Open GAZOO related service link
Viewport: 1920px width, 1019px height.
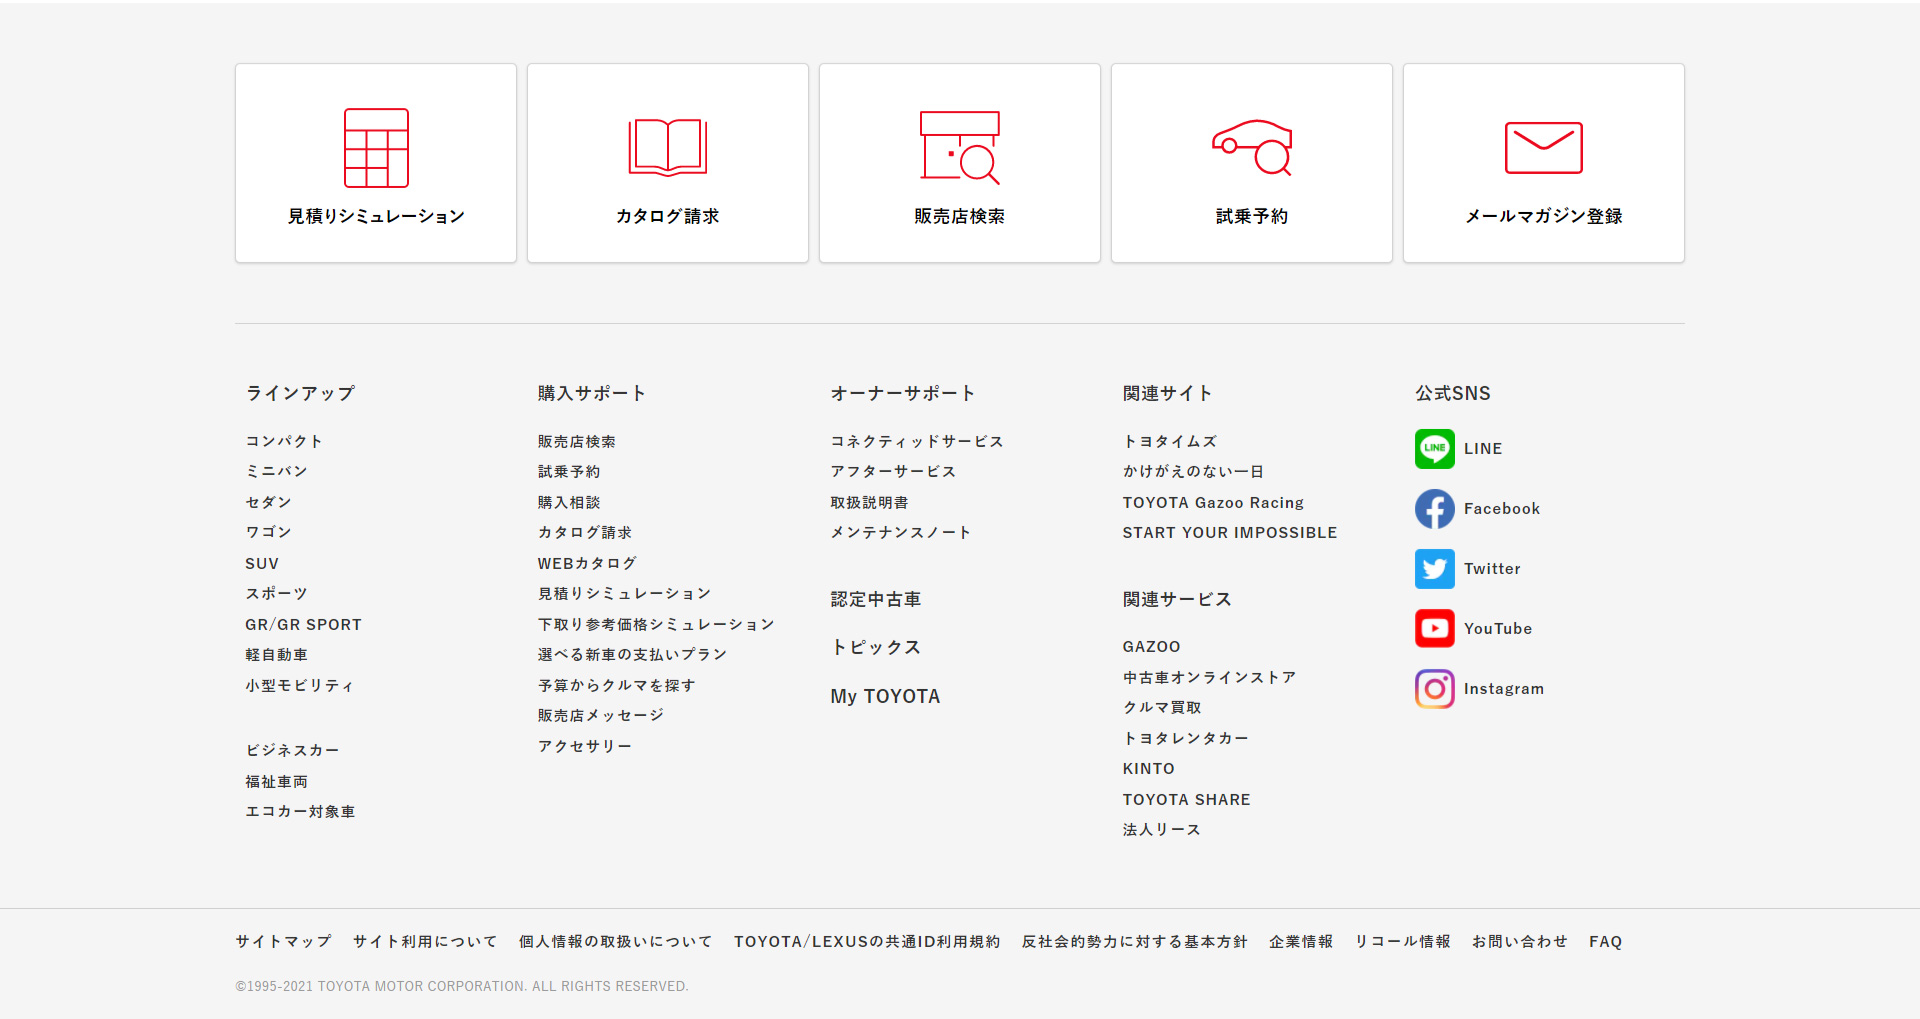1151,647
